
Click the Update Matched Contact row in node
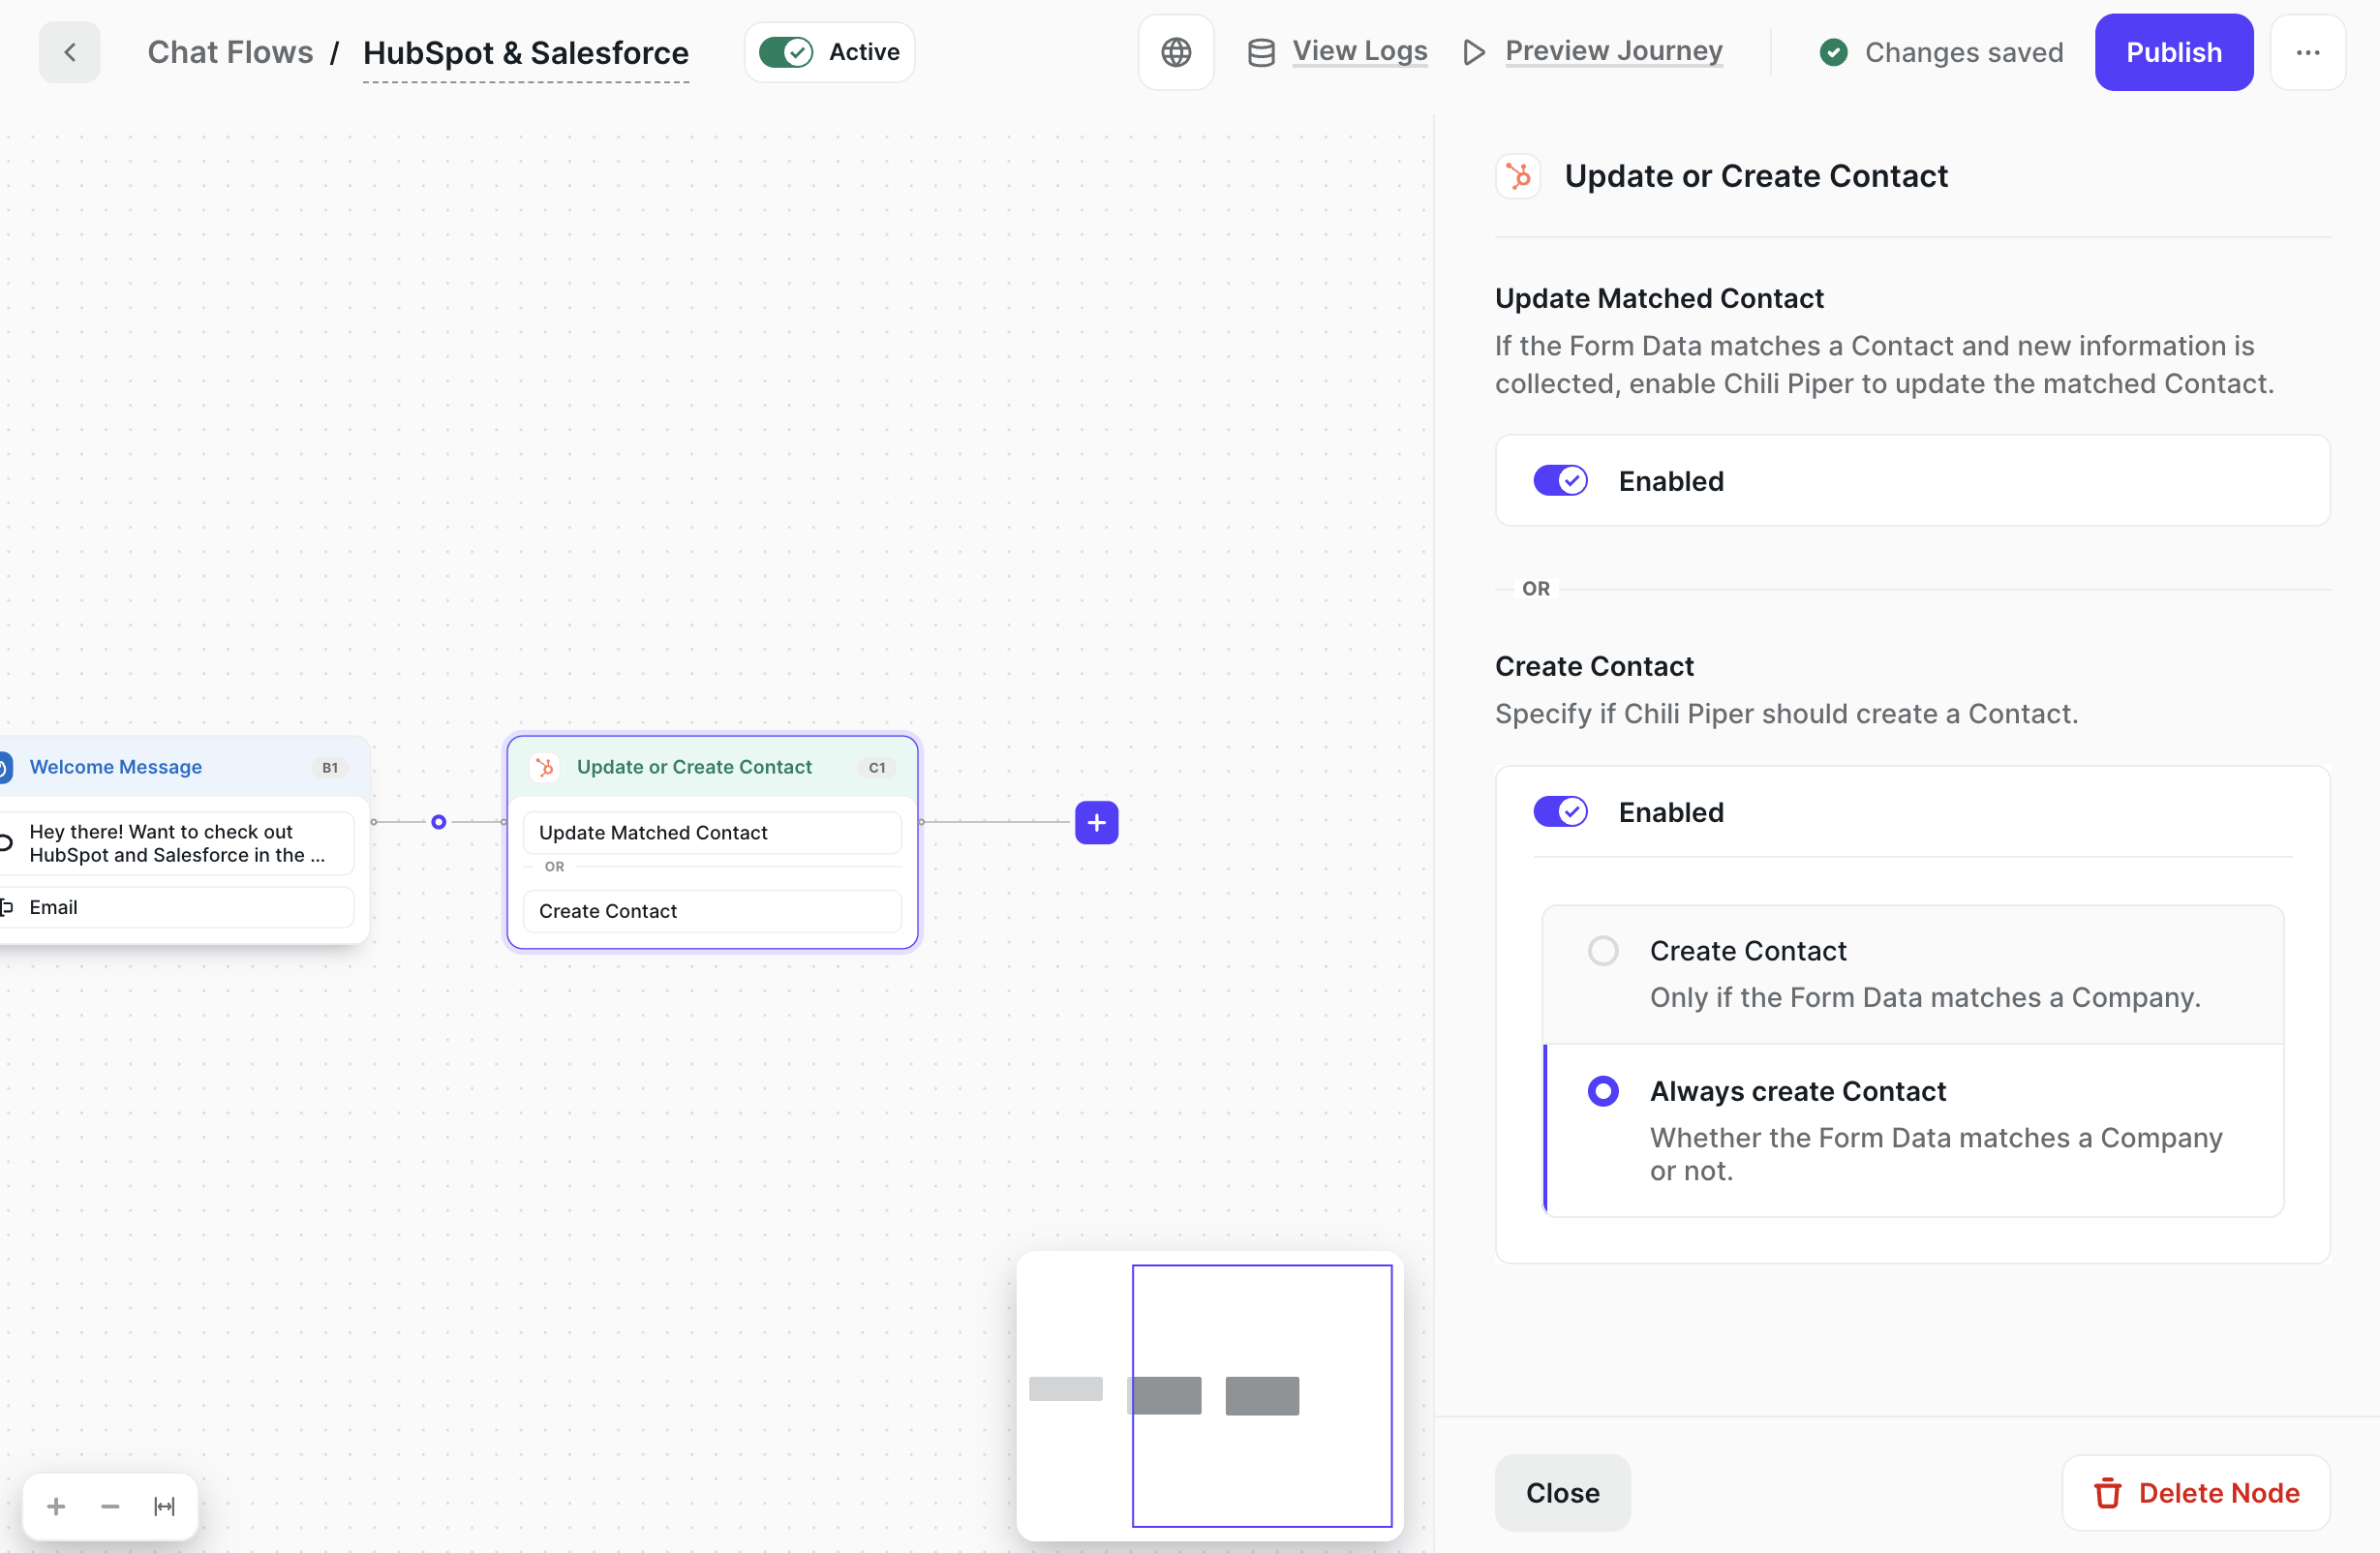click(712, 832)
